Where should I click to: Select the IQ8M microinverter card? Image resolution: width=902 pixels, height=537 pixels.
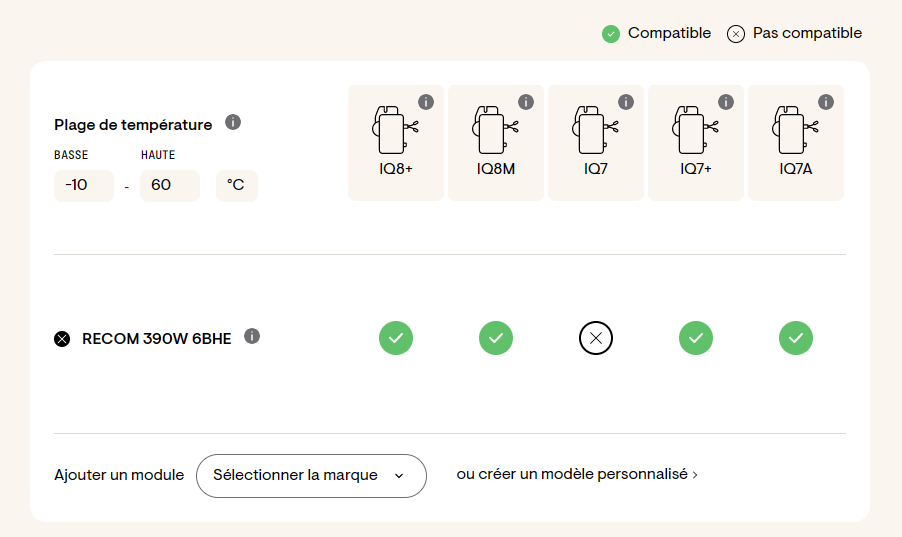[x=496, y=143]
